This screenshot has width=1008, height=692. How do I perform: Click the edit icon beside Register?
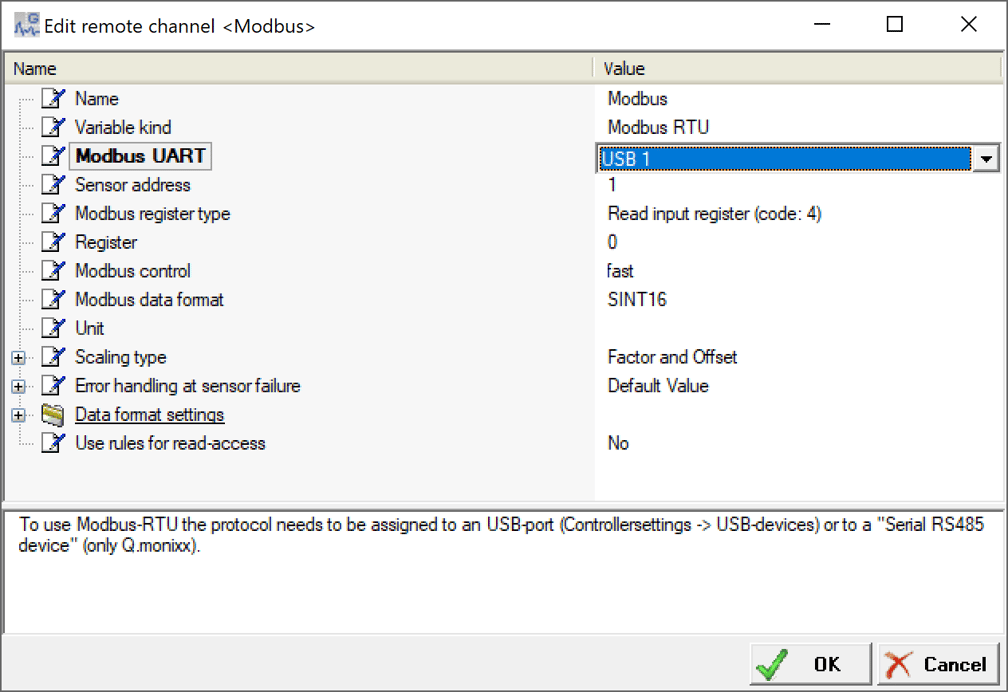pyautogui.click(x=55, y=242)
